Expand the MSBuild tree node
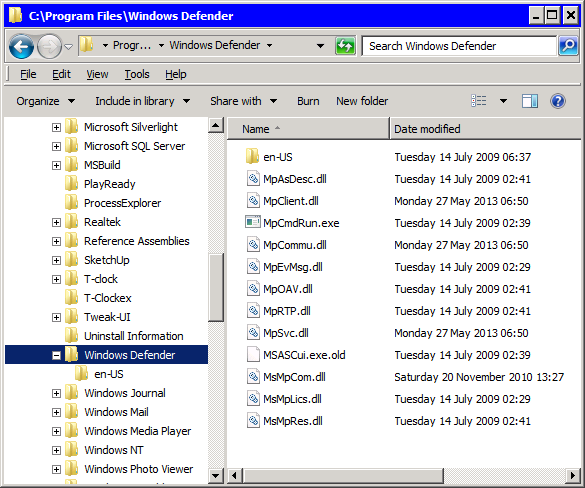Viewport: 585px width, 488px height. click(x=56, y=165)
